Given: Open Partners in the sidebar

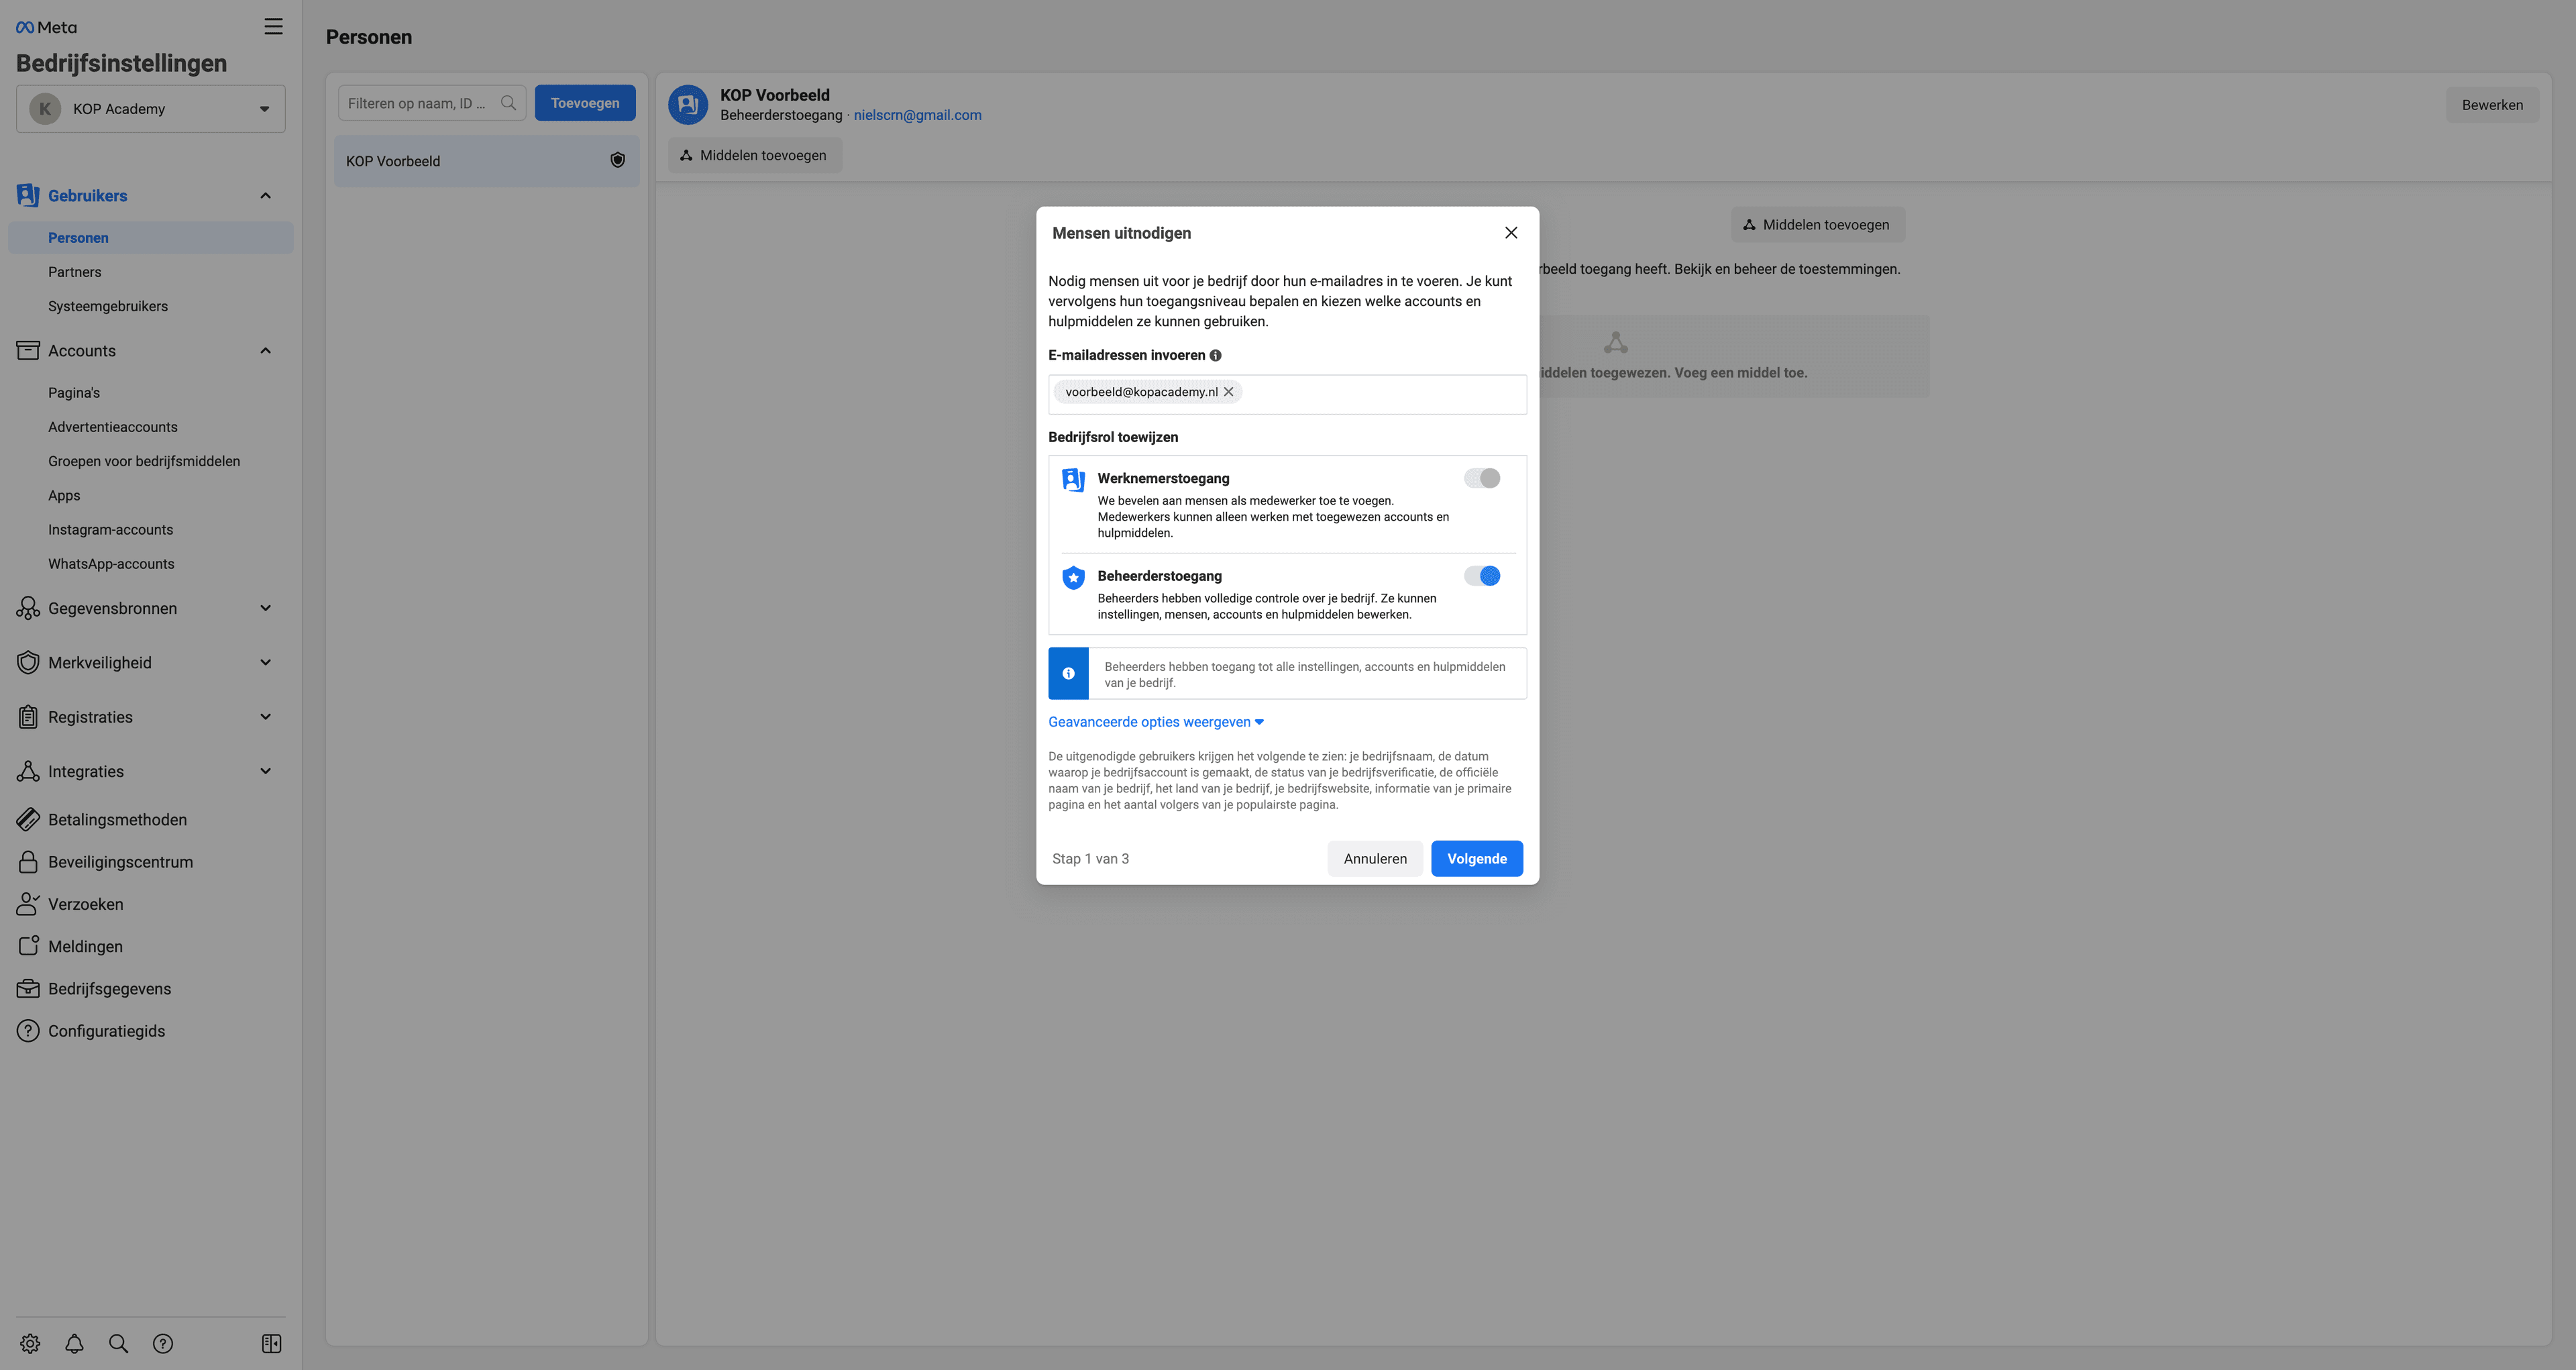Looking at the screenshot, I should point(74,272).
